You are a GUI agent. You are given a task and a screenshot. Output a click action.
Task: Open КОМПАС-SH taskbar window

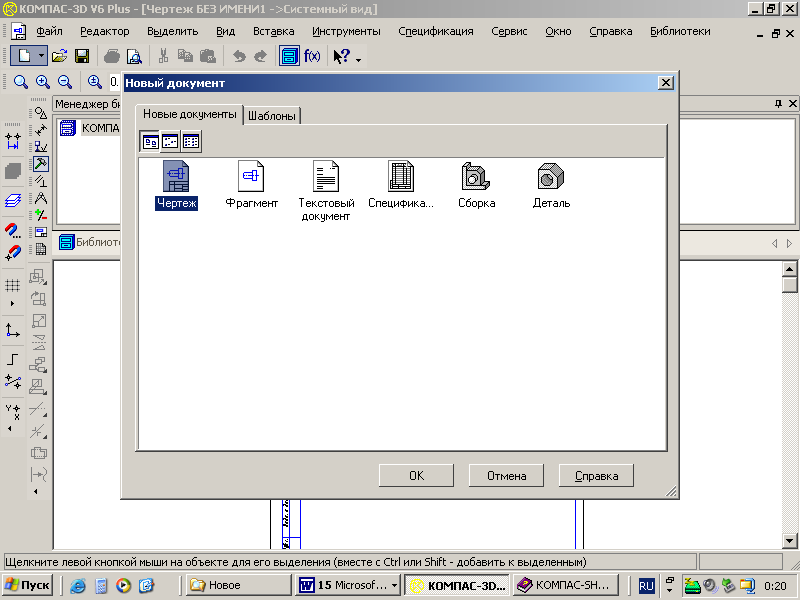[x=565, y=585]
